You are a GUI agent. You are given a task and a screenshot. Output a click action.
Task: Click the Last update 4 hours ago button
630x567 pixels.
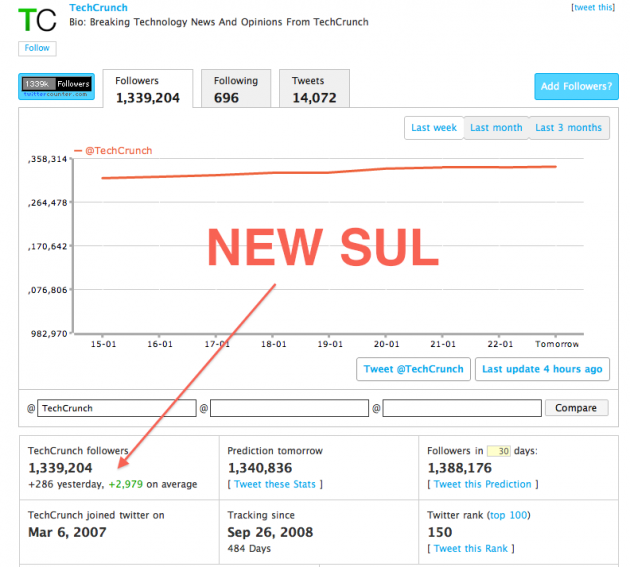coord(542,369)
